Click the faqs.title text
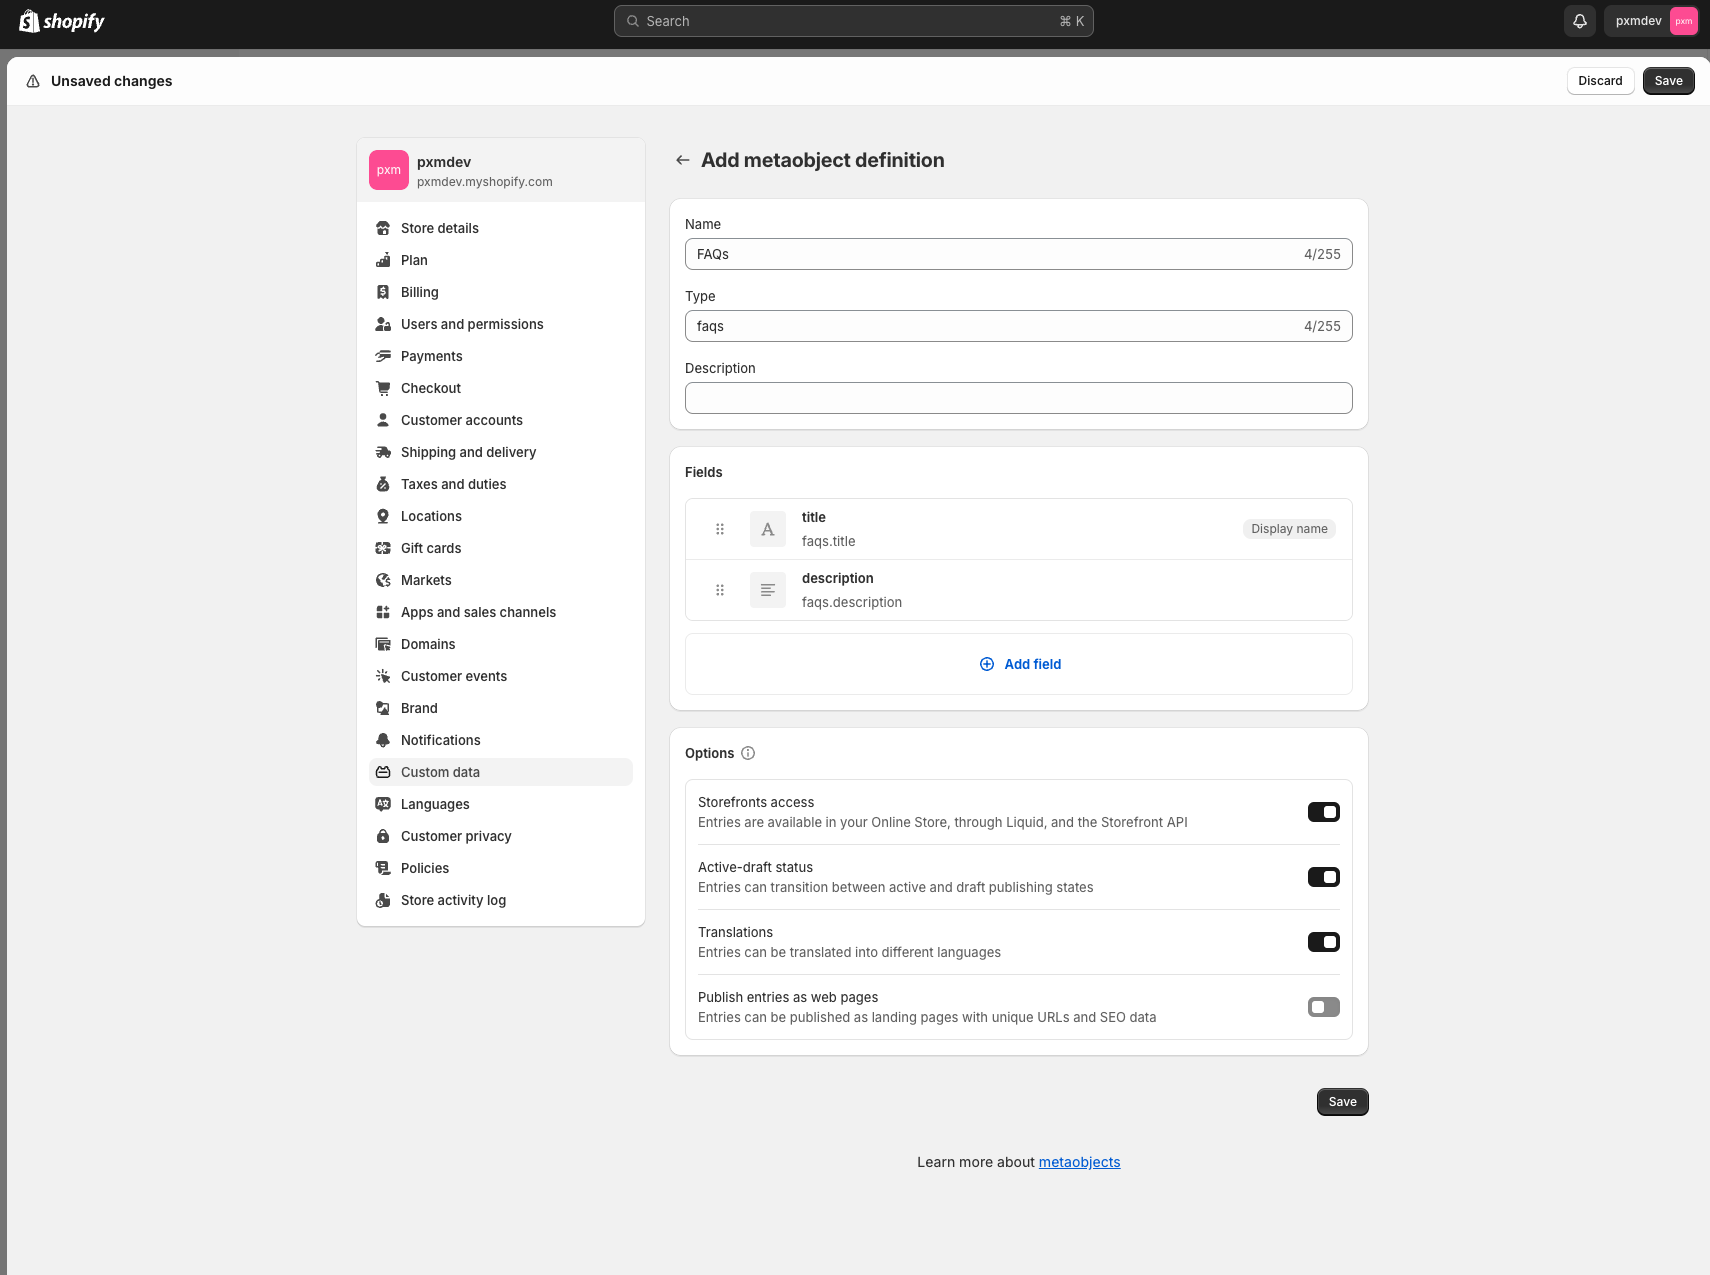This screenshot has width=1710, height=1275. (828, 541)
